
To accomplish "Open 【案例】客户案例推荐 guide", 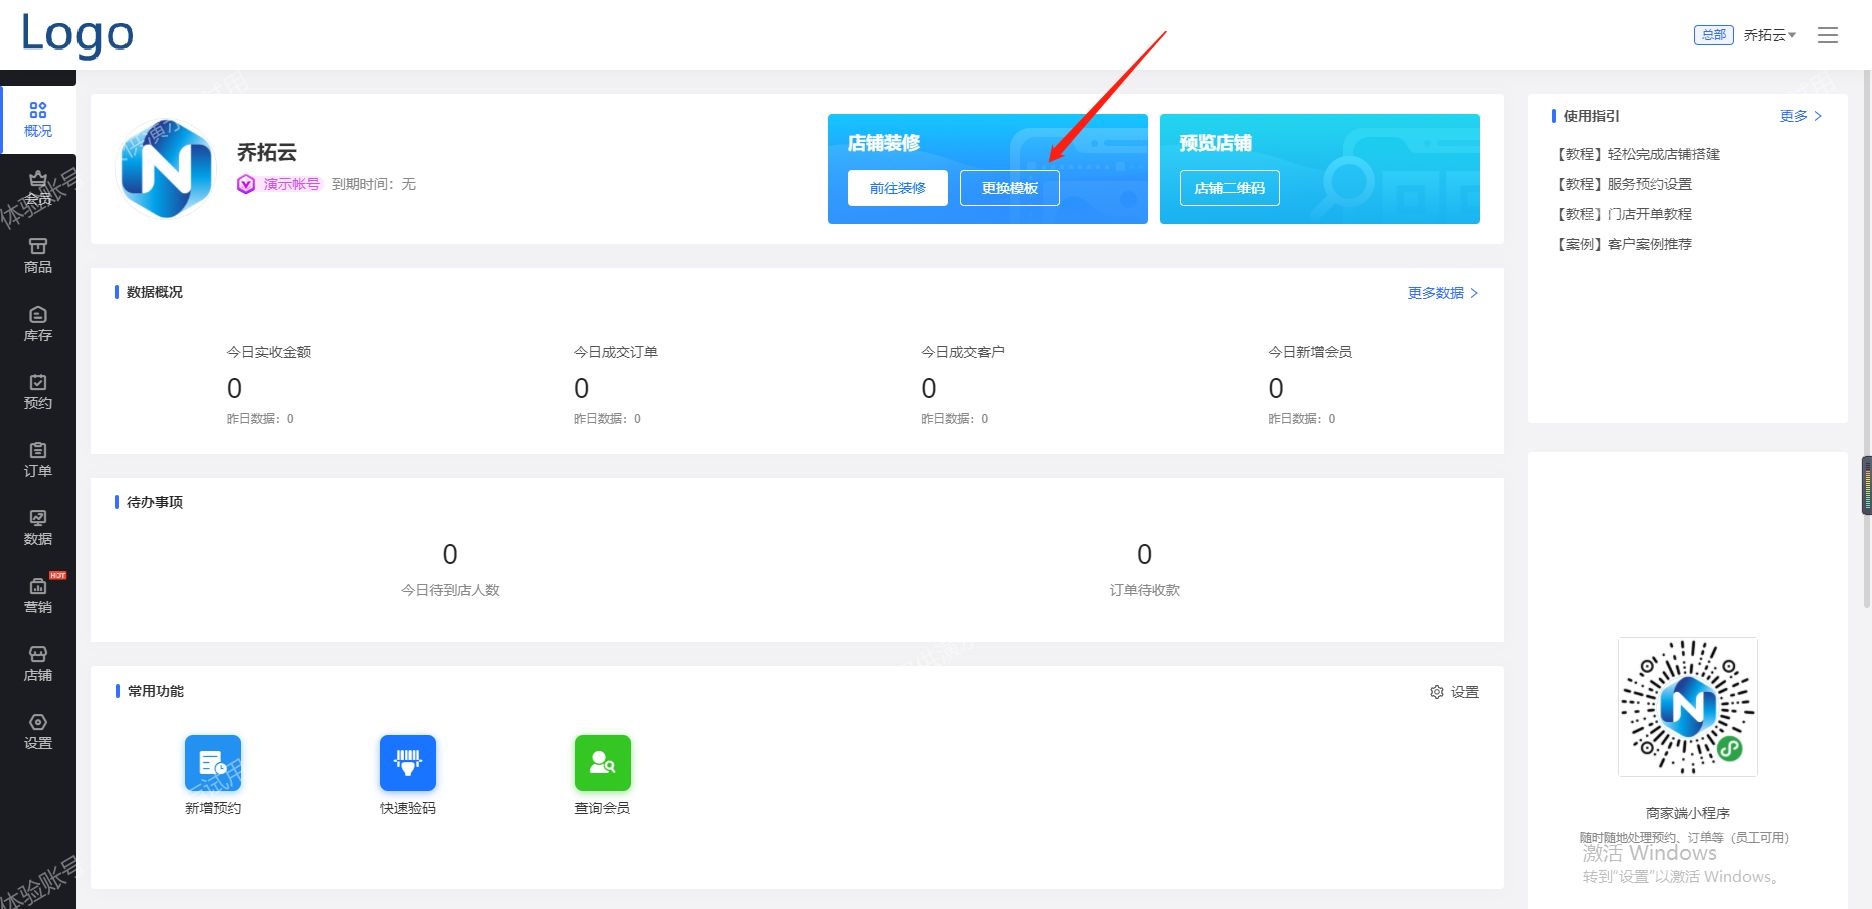I will coord(1622,244).
